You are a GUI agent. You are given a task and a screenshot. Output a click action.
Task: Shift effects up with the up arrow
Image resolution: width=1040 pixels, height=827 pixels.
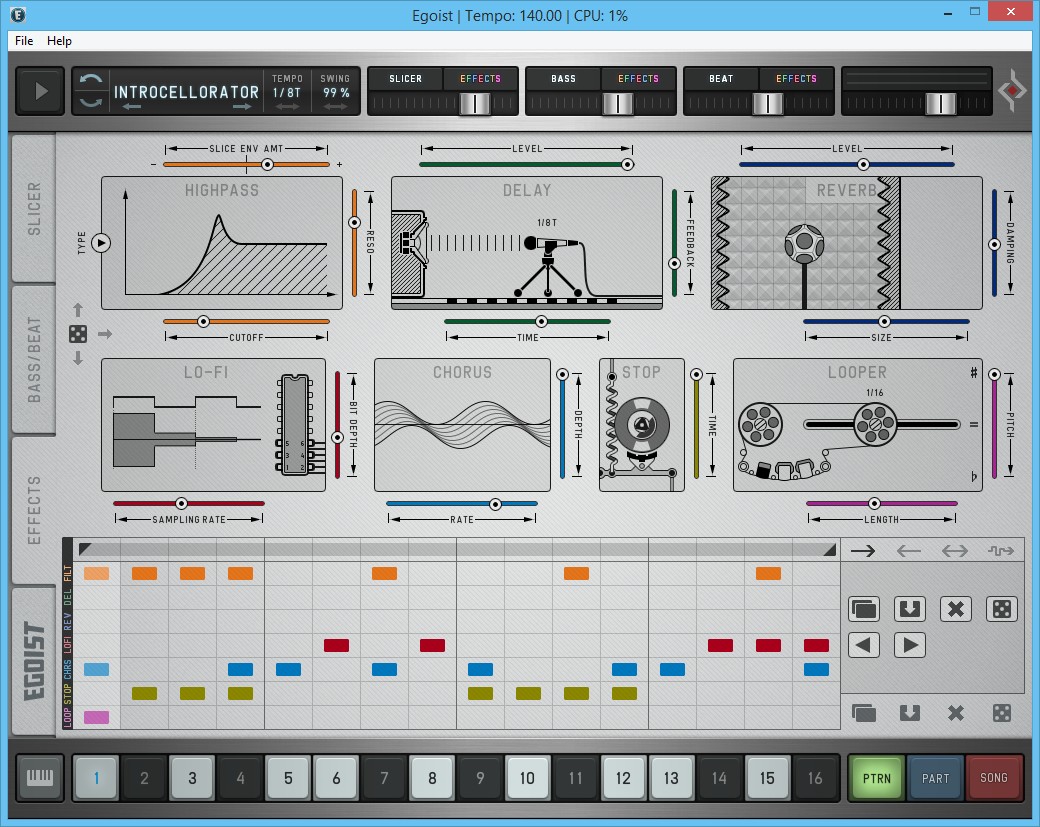tap(78, 310)
